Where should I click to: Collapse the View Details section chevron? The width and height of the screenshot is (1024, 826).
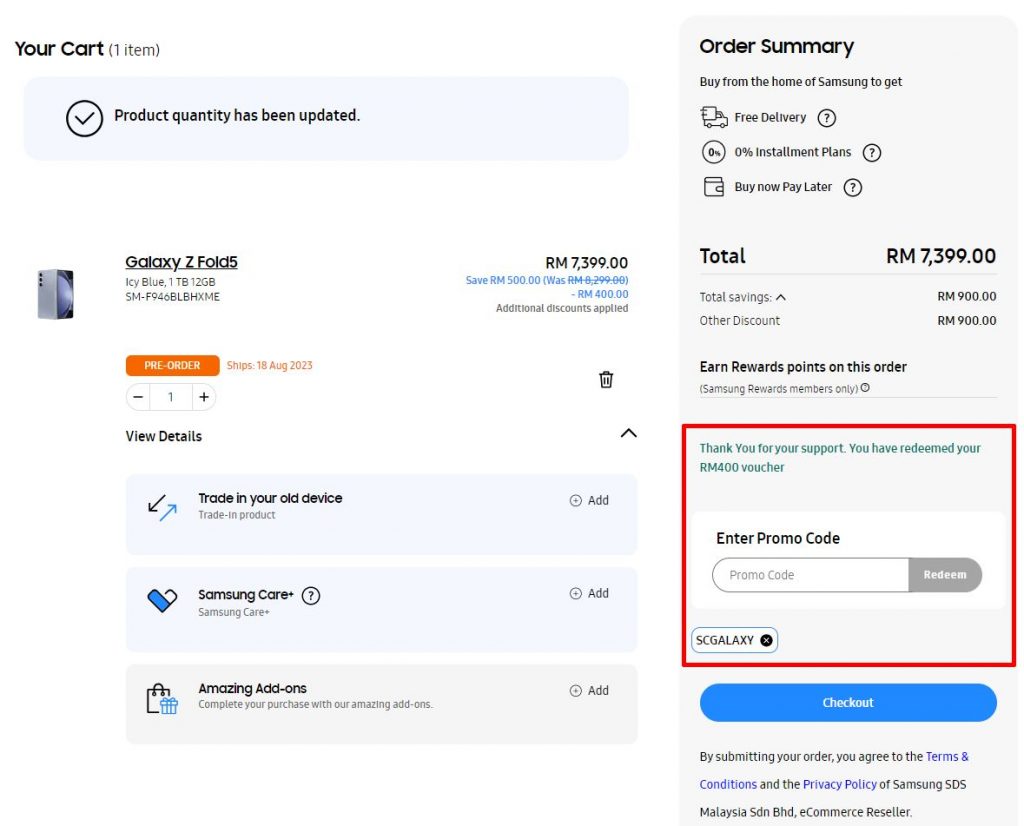[x=628, y=433]
